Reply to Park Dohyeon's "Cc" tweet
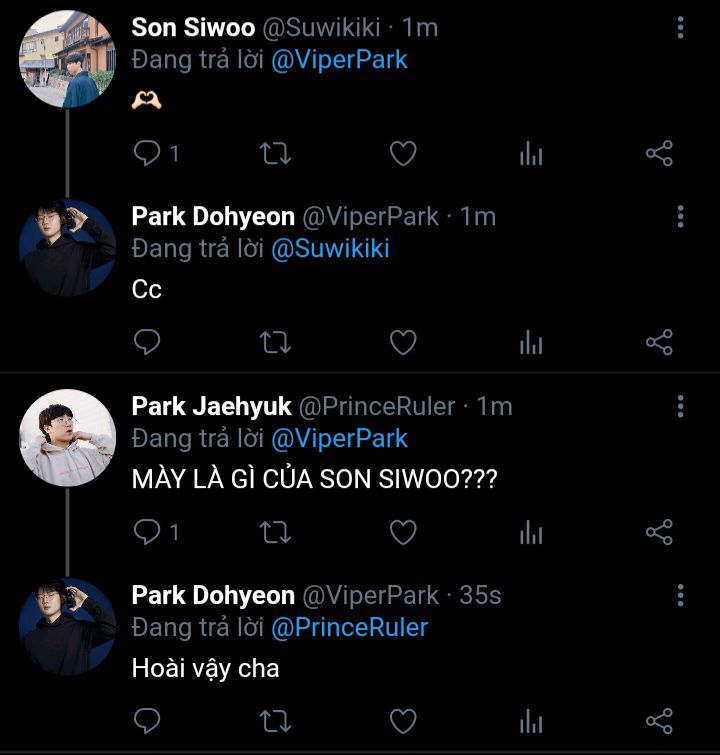This screenshot has width=720, height=755. pos(148,343)
